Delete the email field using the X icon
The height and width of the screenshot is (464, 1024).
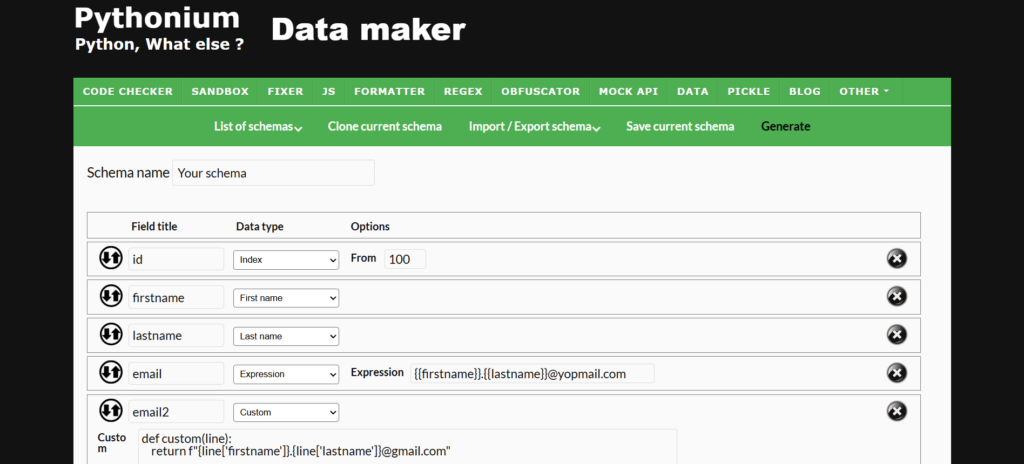click(897, 373)
